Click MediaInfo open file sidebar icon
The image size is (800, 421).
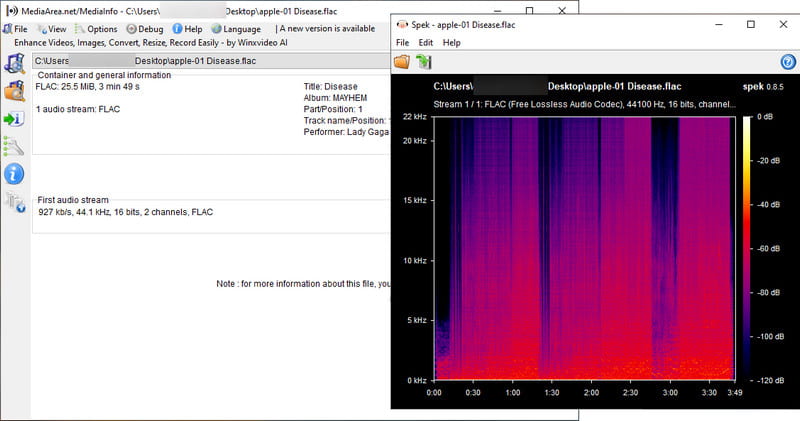(x=14, y=64)
